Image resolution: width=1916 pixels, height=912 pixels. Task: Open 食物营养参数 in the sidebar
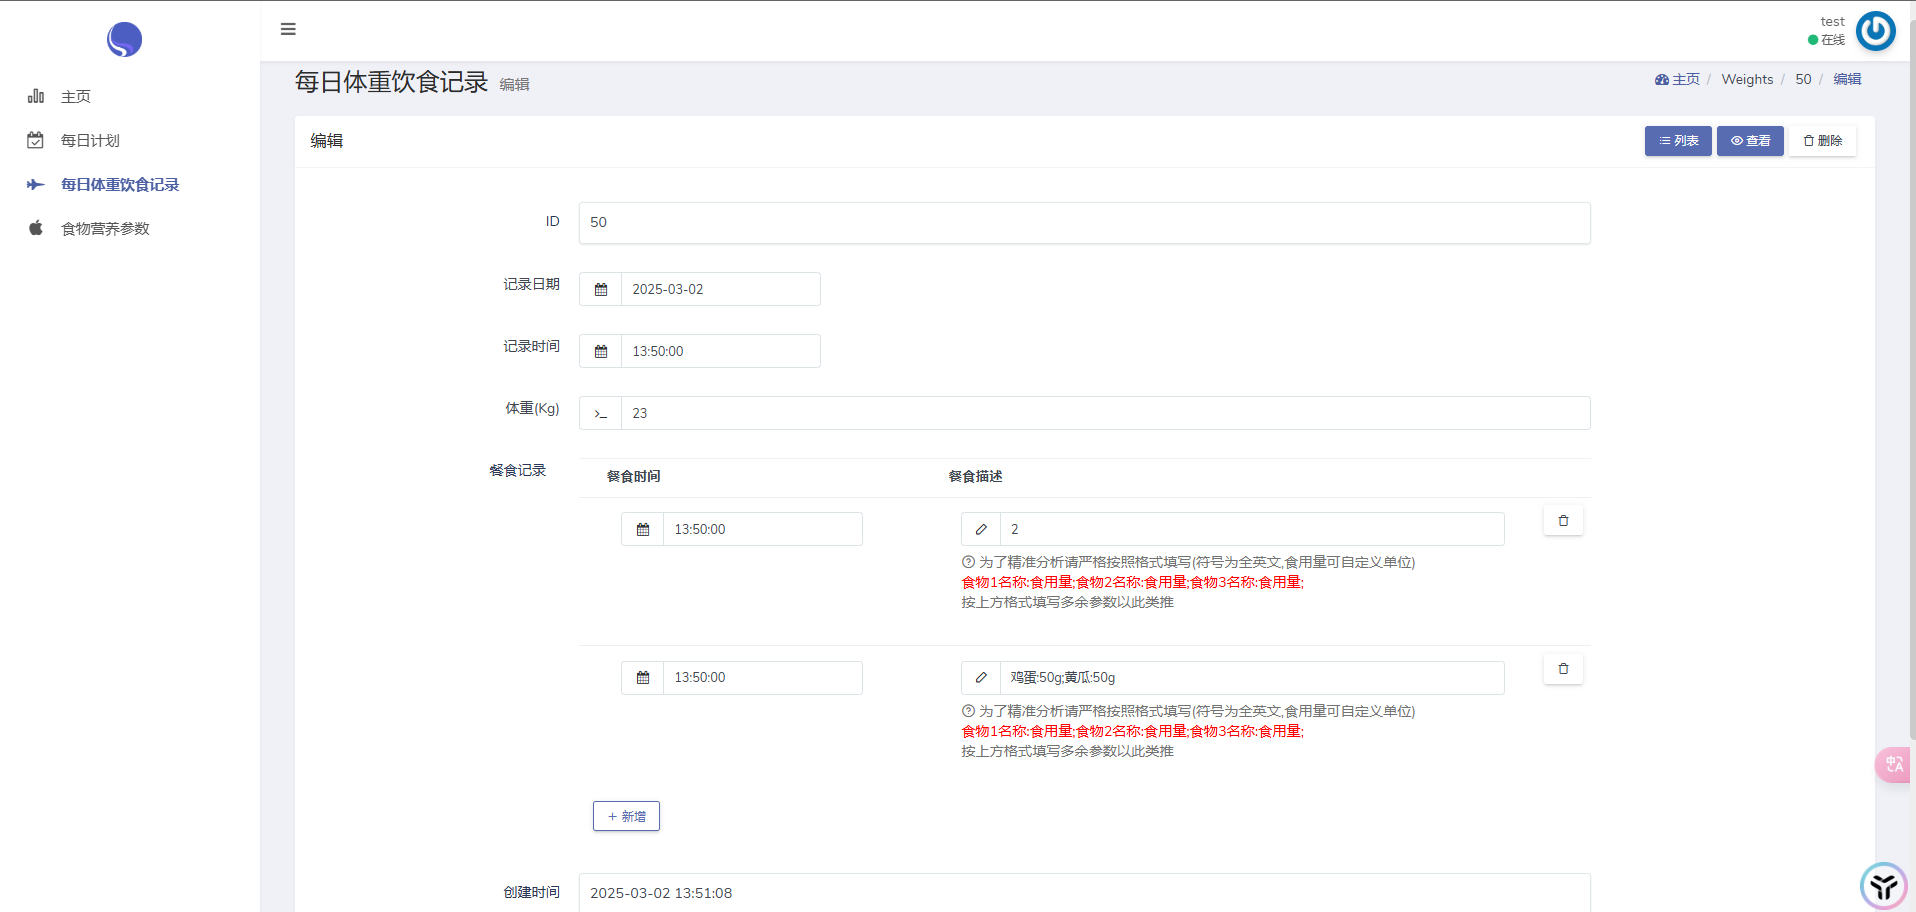click(x=105, y=229)
